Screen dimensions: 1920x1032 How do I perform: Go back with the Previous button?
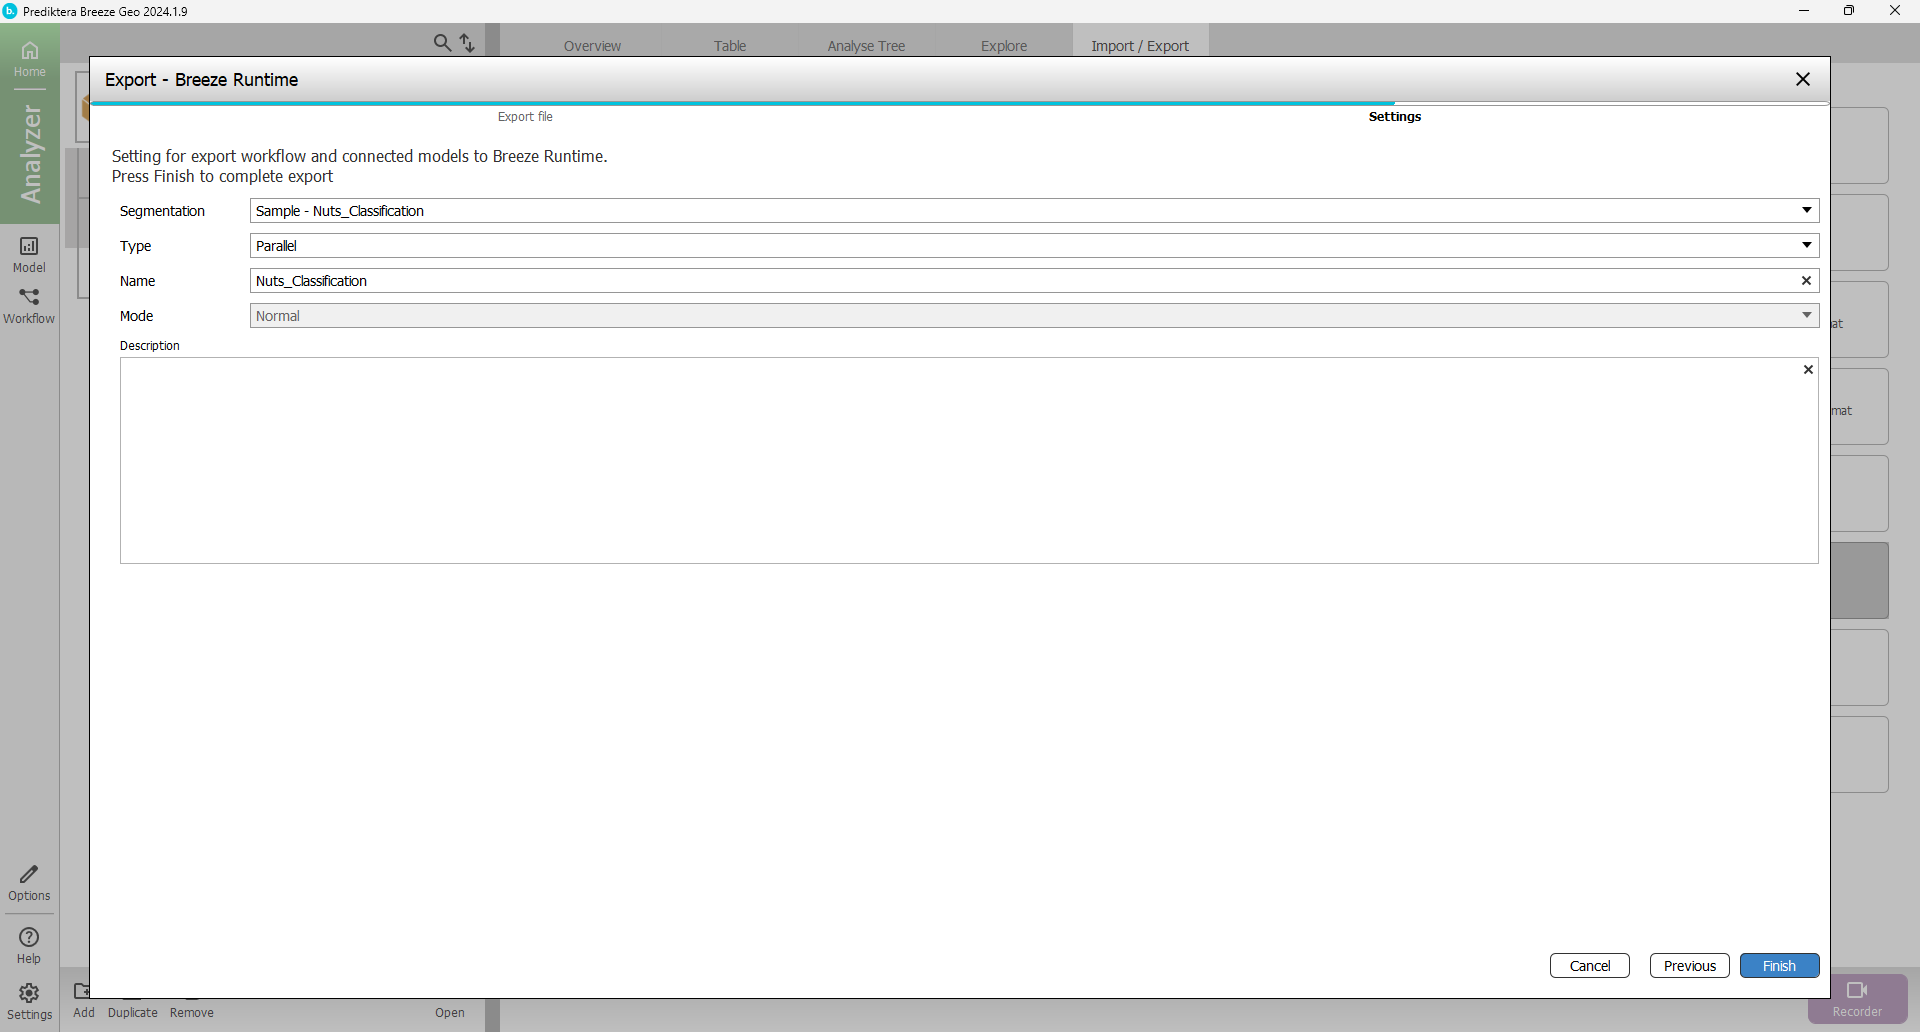coord(1689,966)
